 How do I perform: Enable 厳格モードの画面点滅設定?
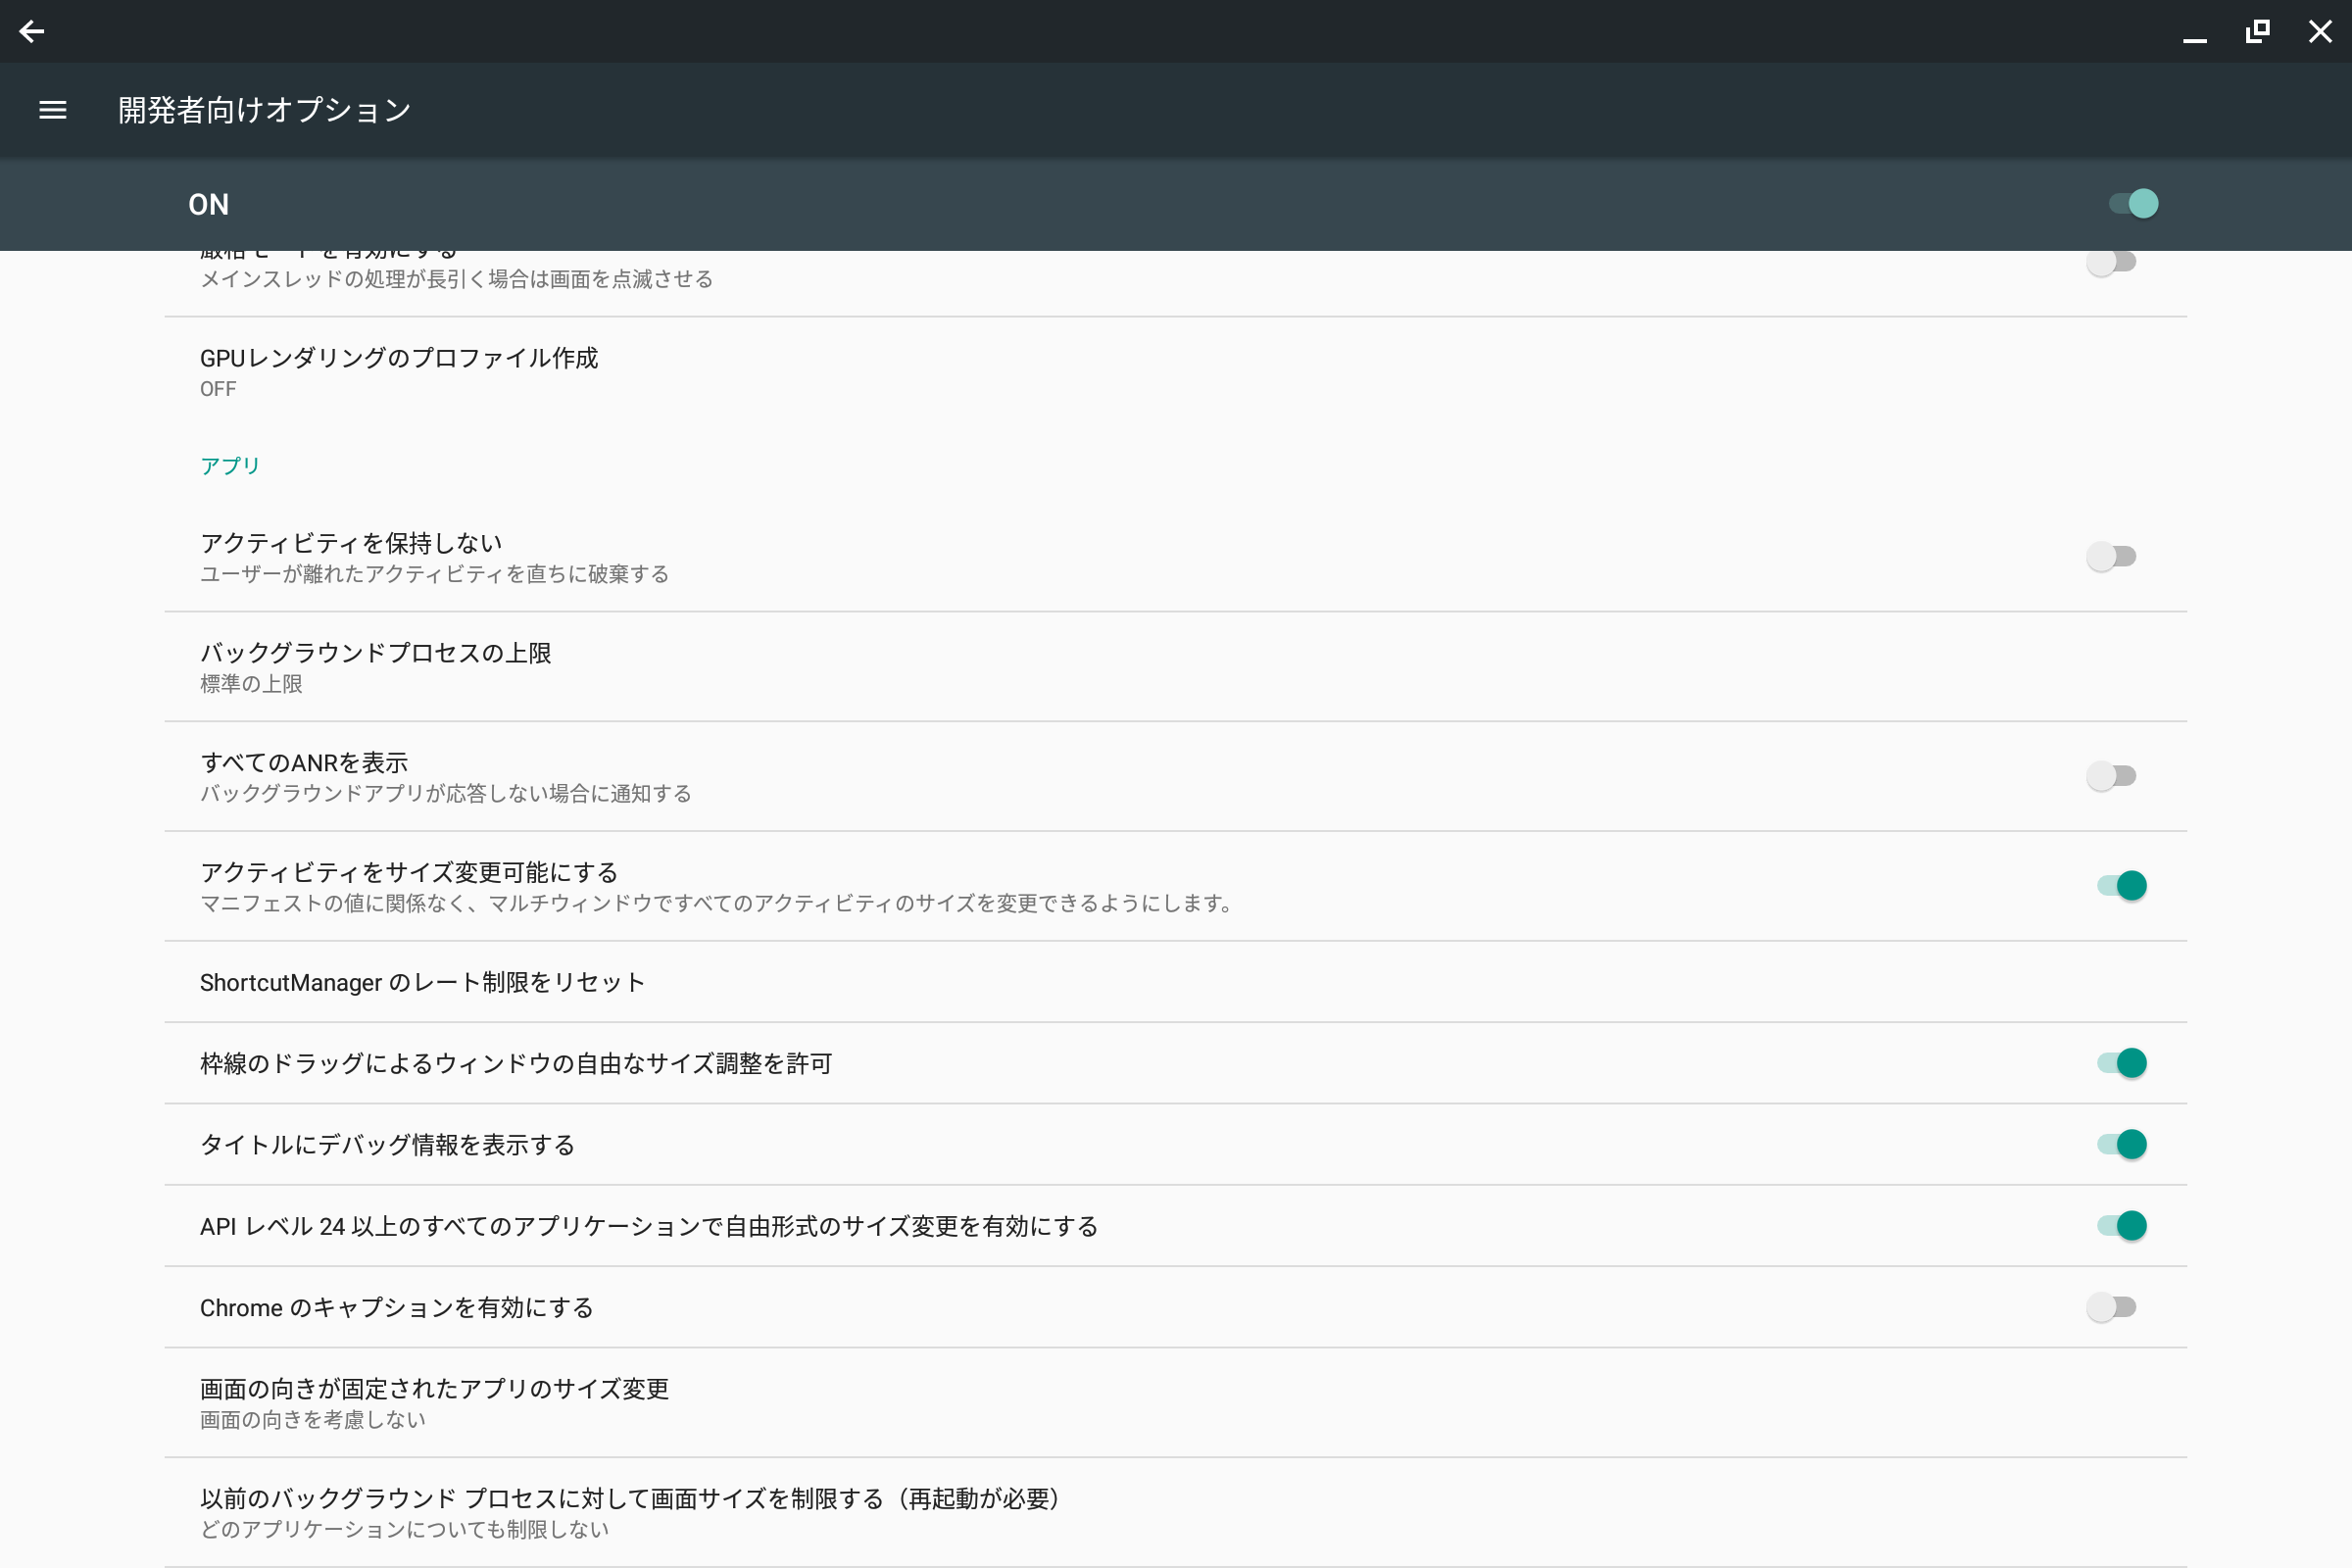click(2113, 262)
